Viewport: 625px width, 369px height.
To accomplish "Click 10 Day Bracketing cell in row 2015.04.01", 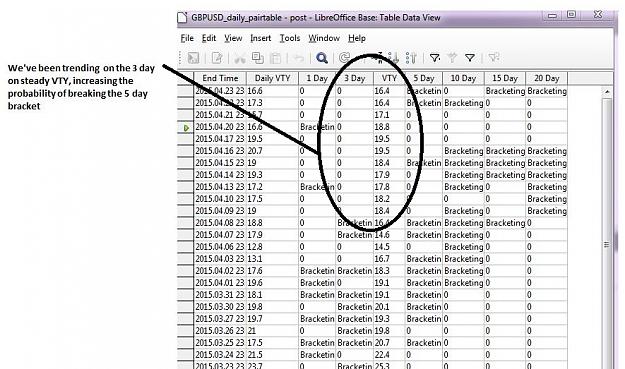I will tap(463, 283).
